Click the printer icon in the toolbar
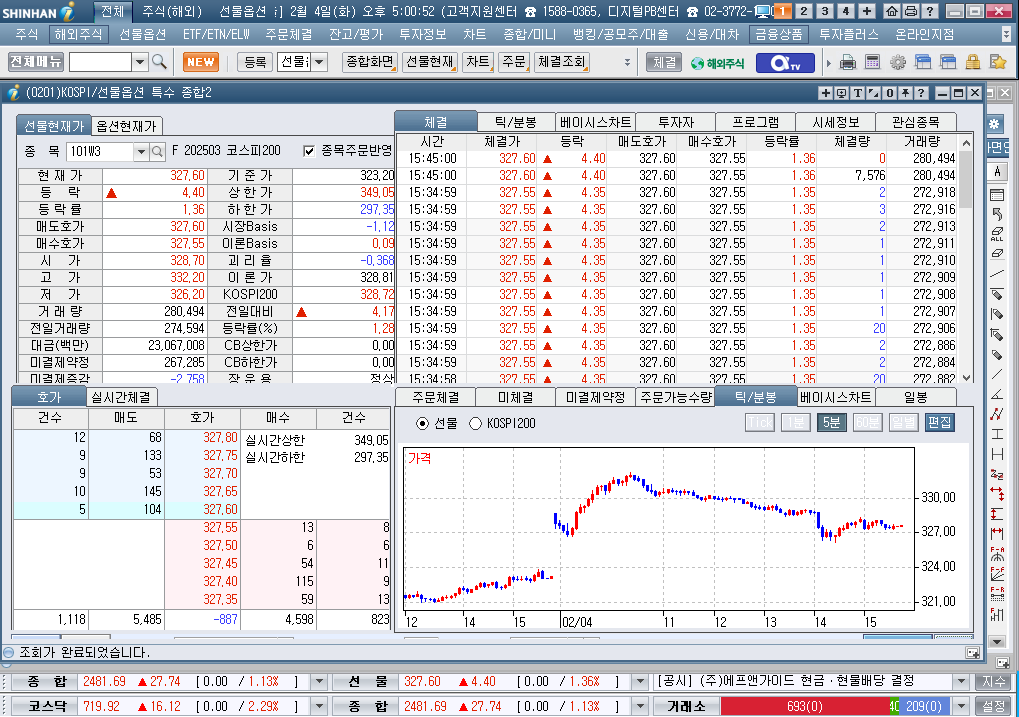 click(847, 62)
